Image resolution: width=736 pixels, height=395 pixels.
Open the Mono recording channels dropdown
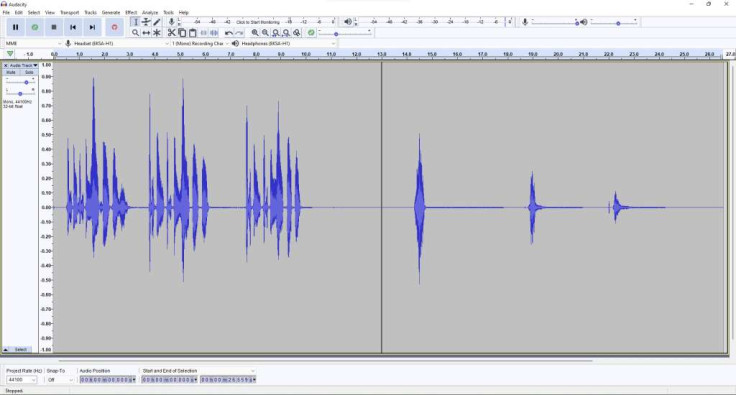[x=200, y=44]
